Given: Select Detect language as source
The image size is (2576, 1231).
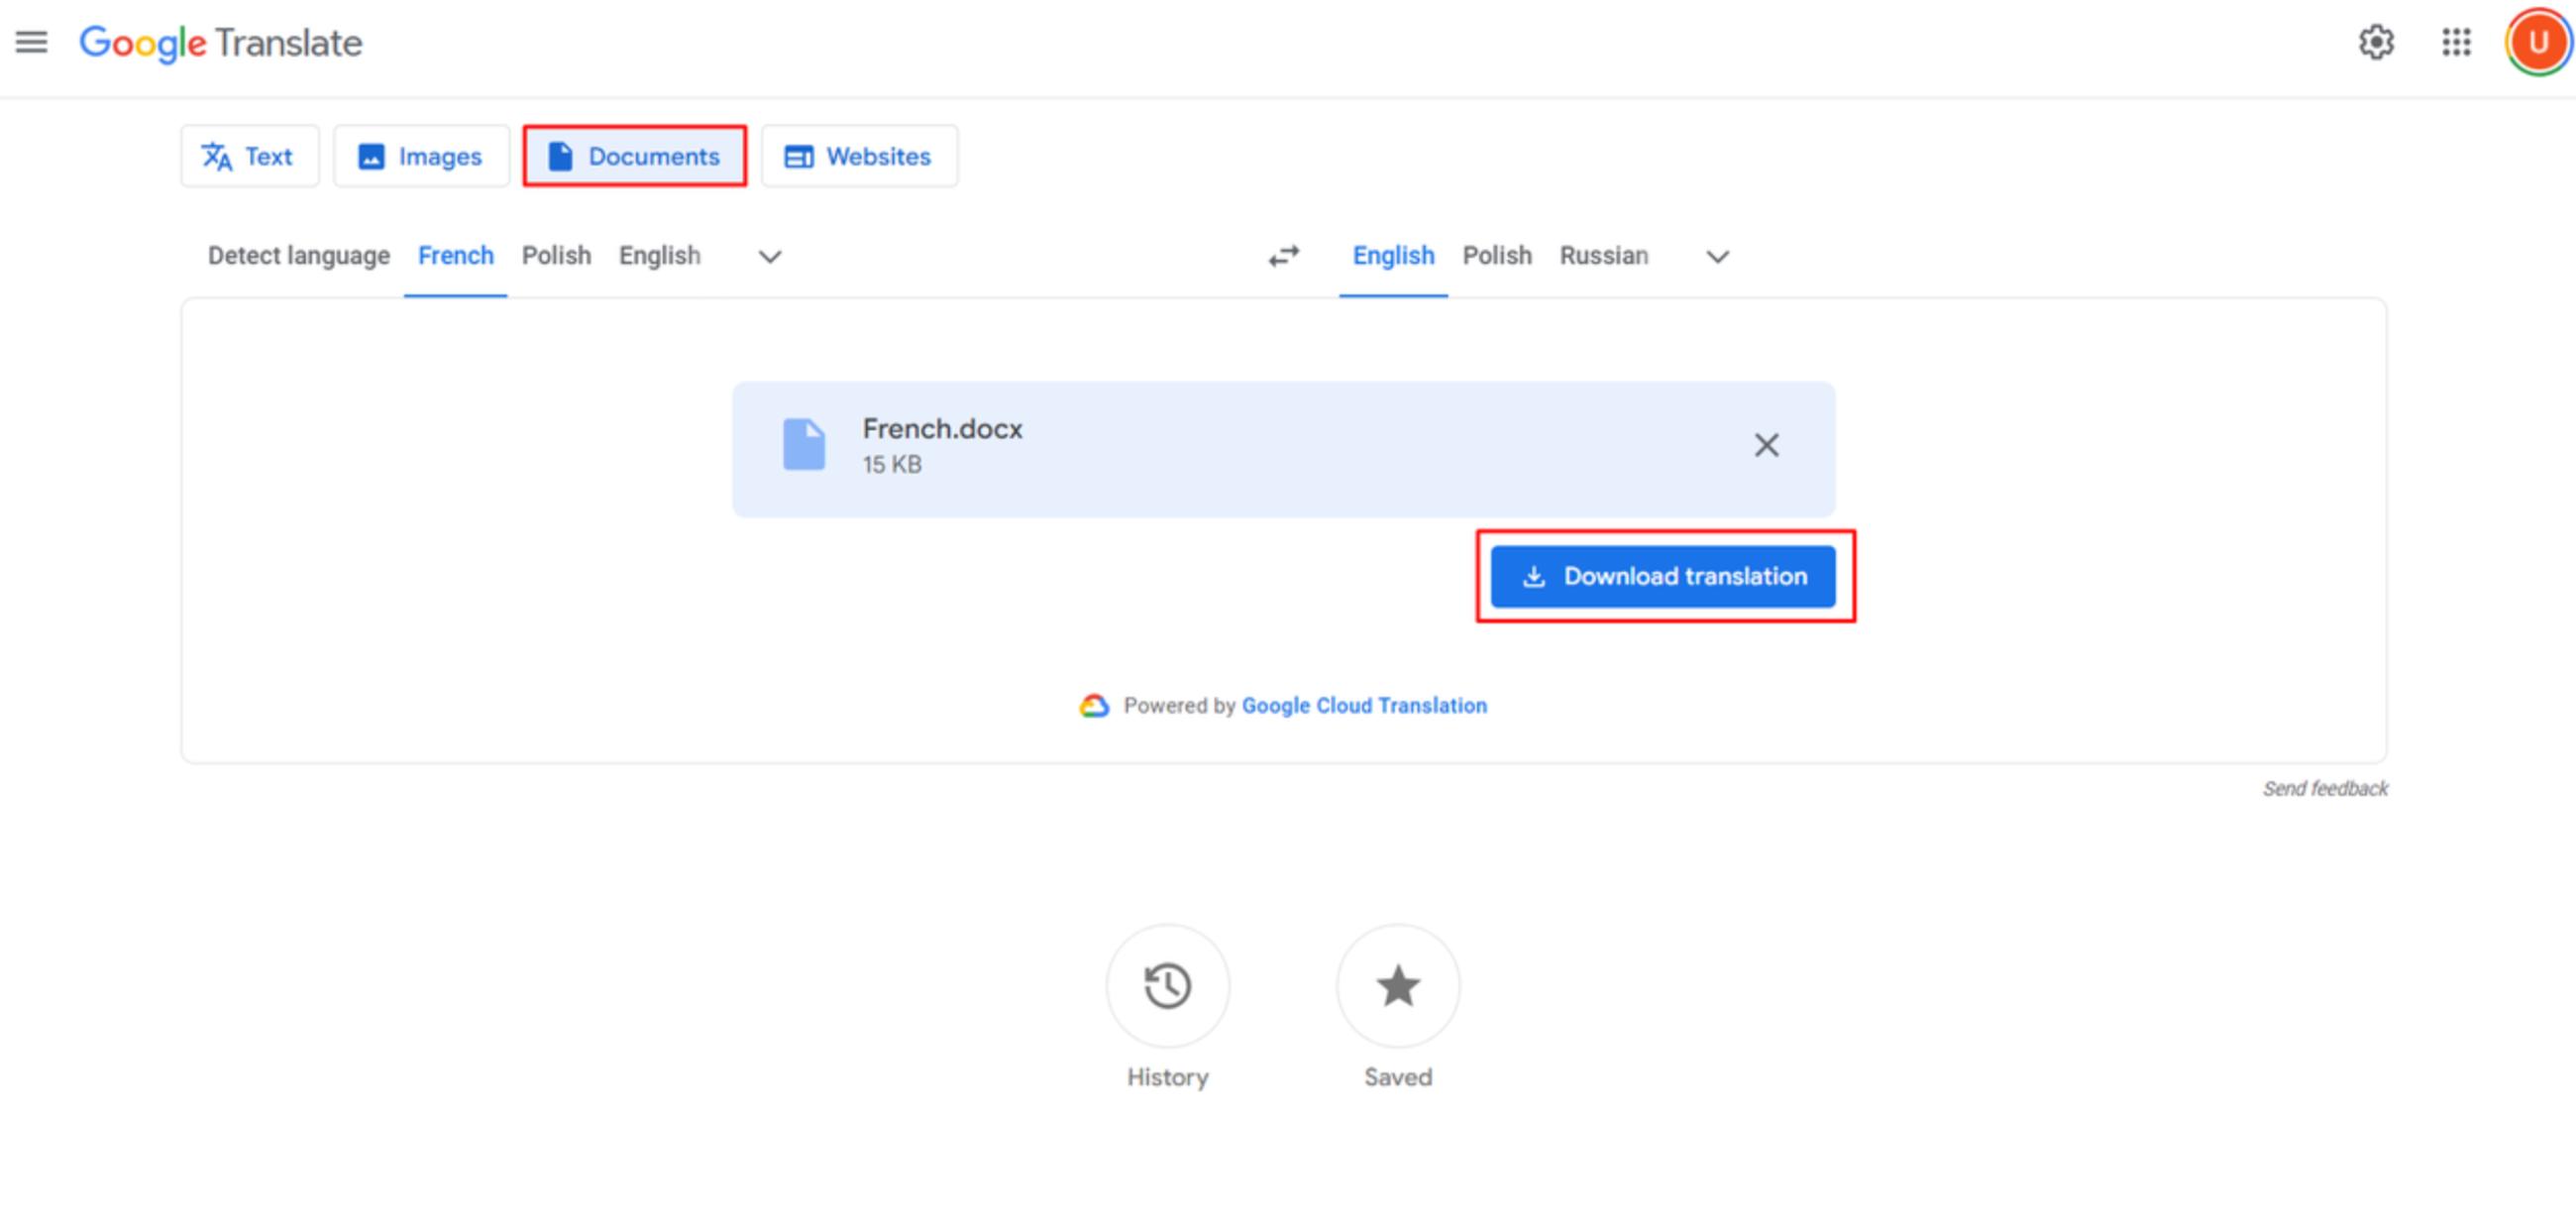Looking at the screenshot, I should point(298,256).
